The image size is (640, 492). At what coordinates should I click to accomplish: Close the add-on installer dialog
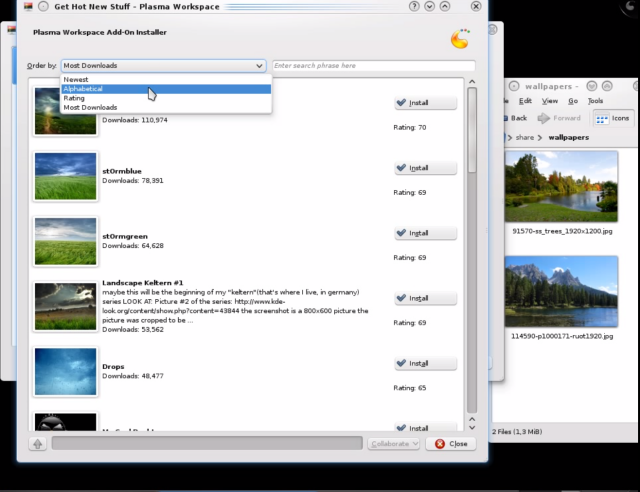coord(451,444)
